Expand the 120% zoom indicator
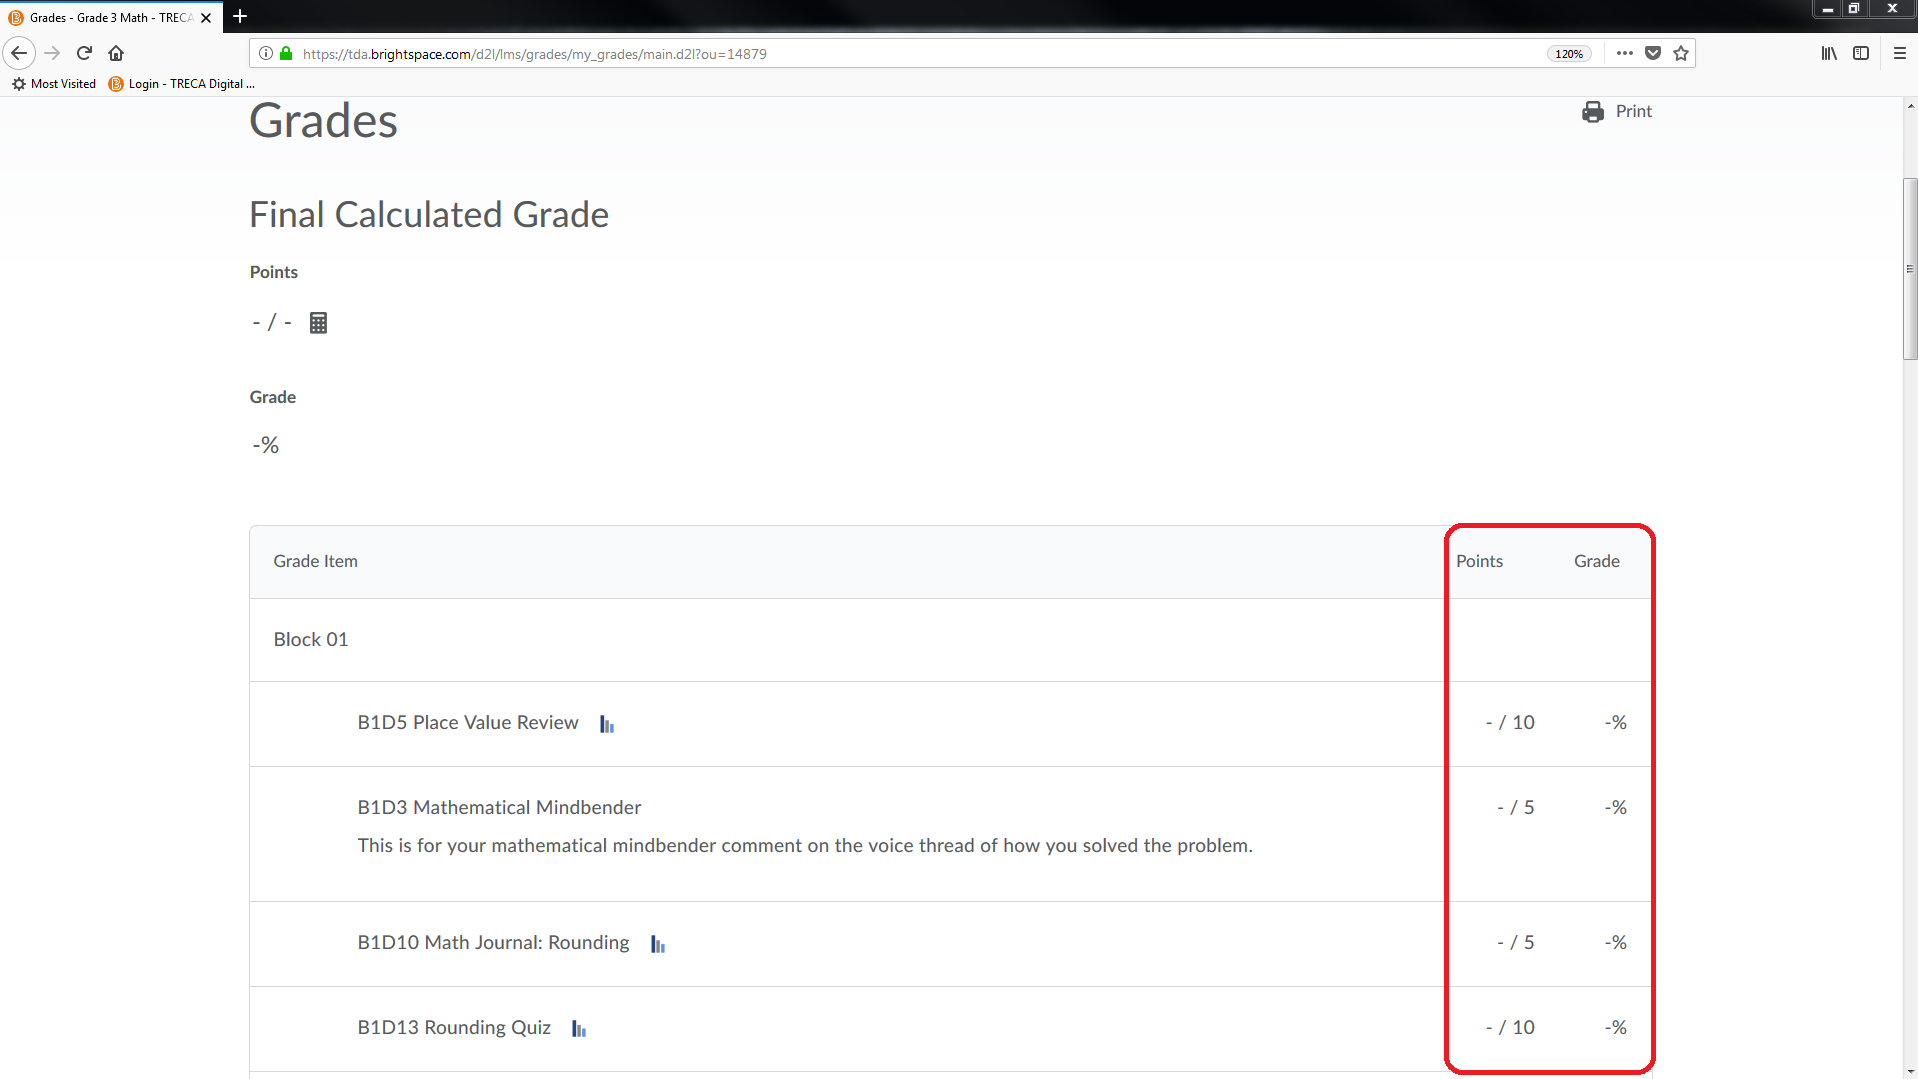 (x=1568, y=53)
